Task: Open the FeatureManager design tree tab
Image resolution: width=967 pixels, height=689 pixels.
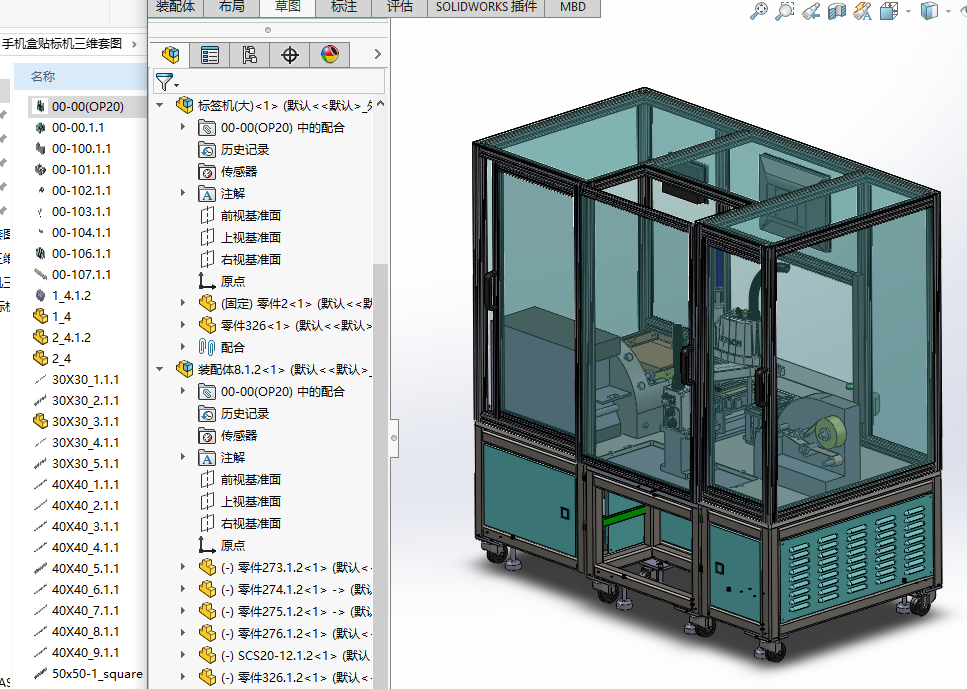Action: [x=171, y=55]
